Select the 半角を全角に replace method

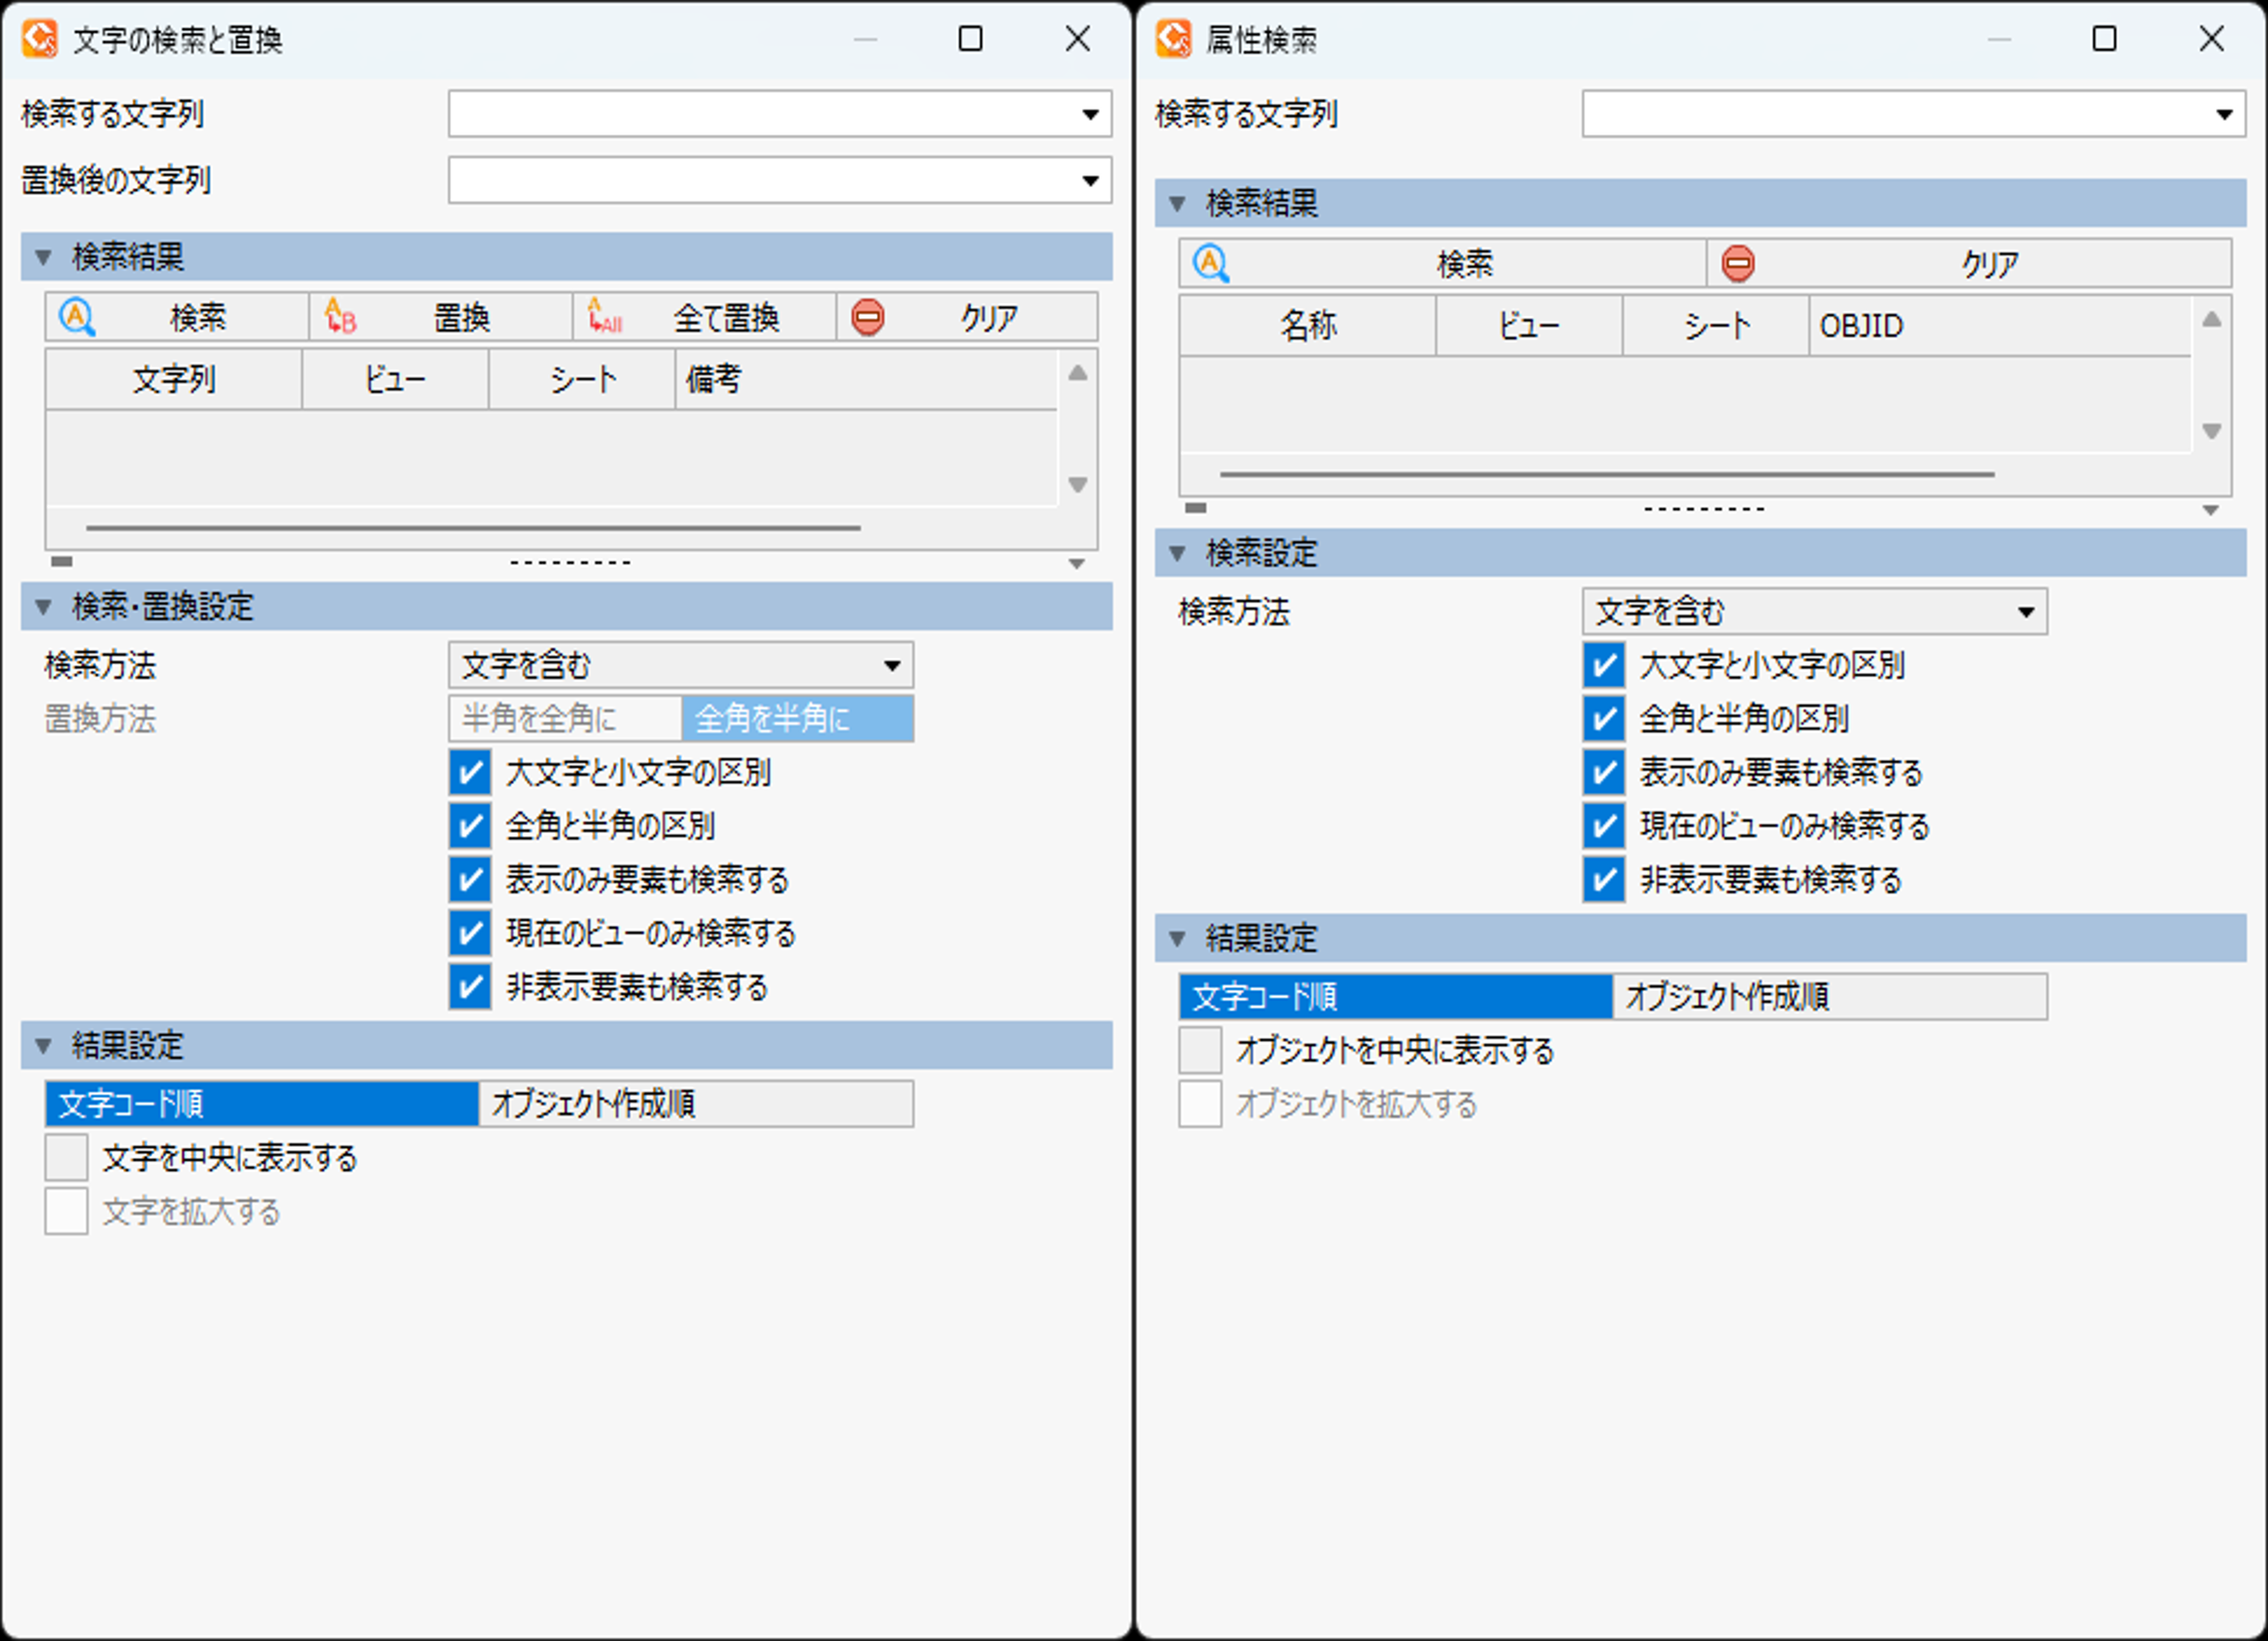pyautogui.click(x=565, y=719)
